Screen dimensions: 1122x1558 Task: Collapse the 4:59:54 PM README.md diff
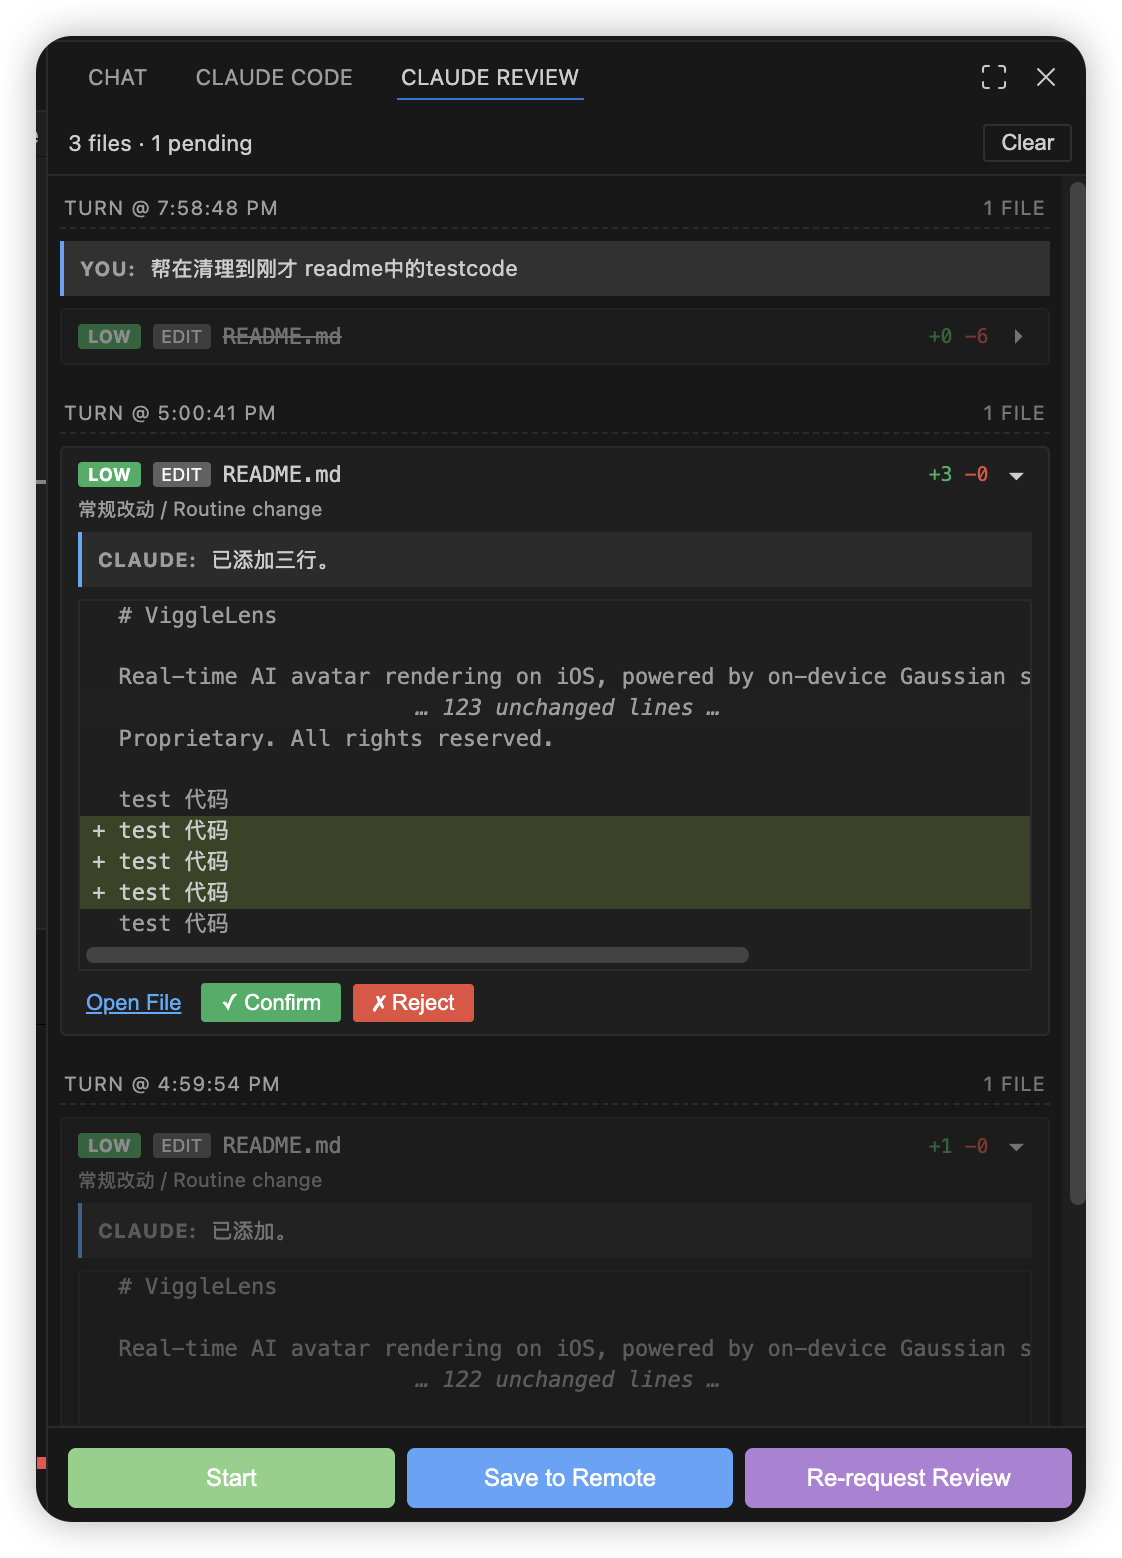(x=1017, y=1146)
